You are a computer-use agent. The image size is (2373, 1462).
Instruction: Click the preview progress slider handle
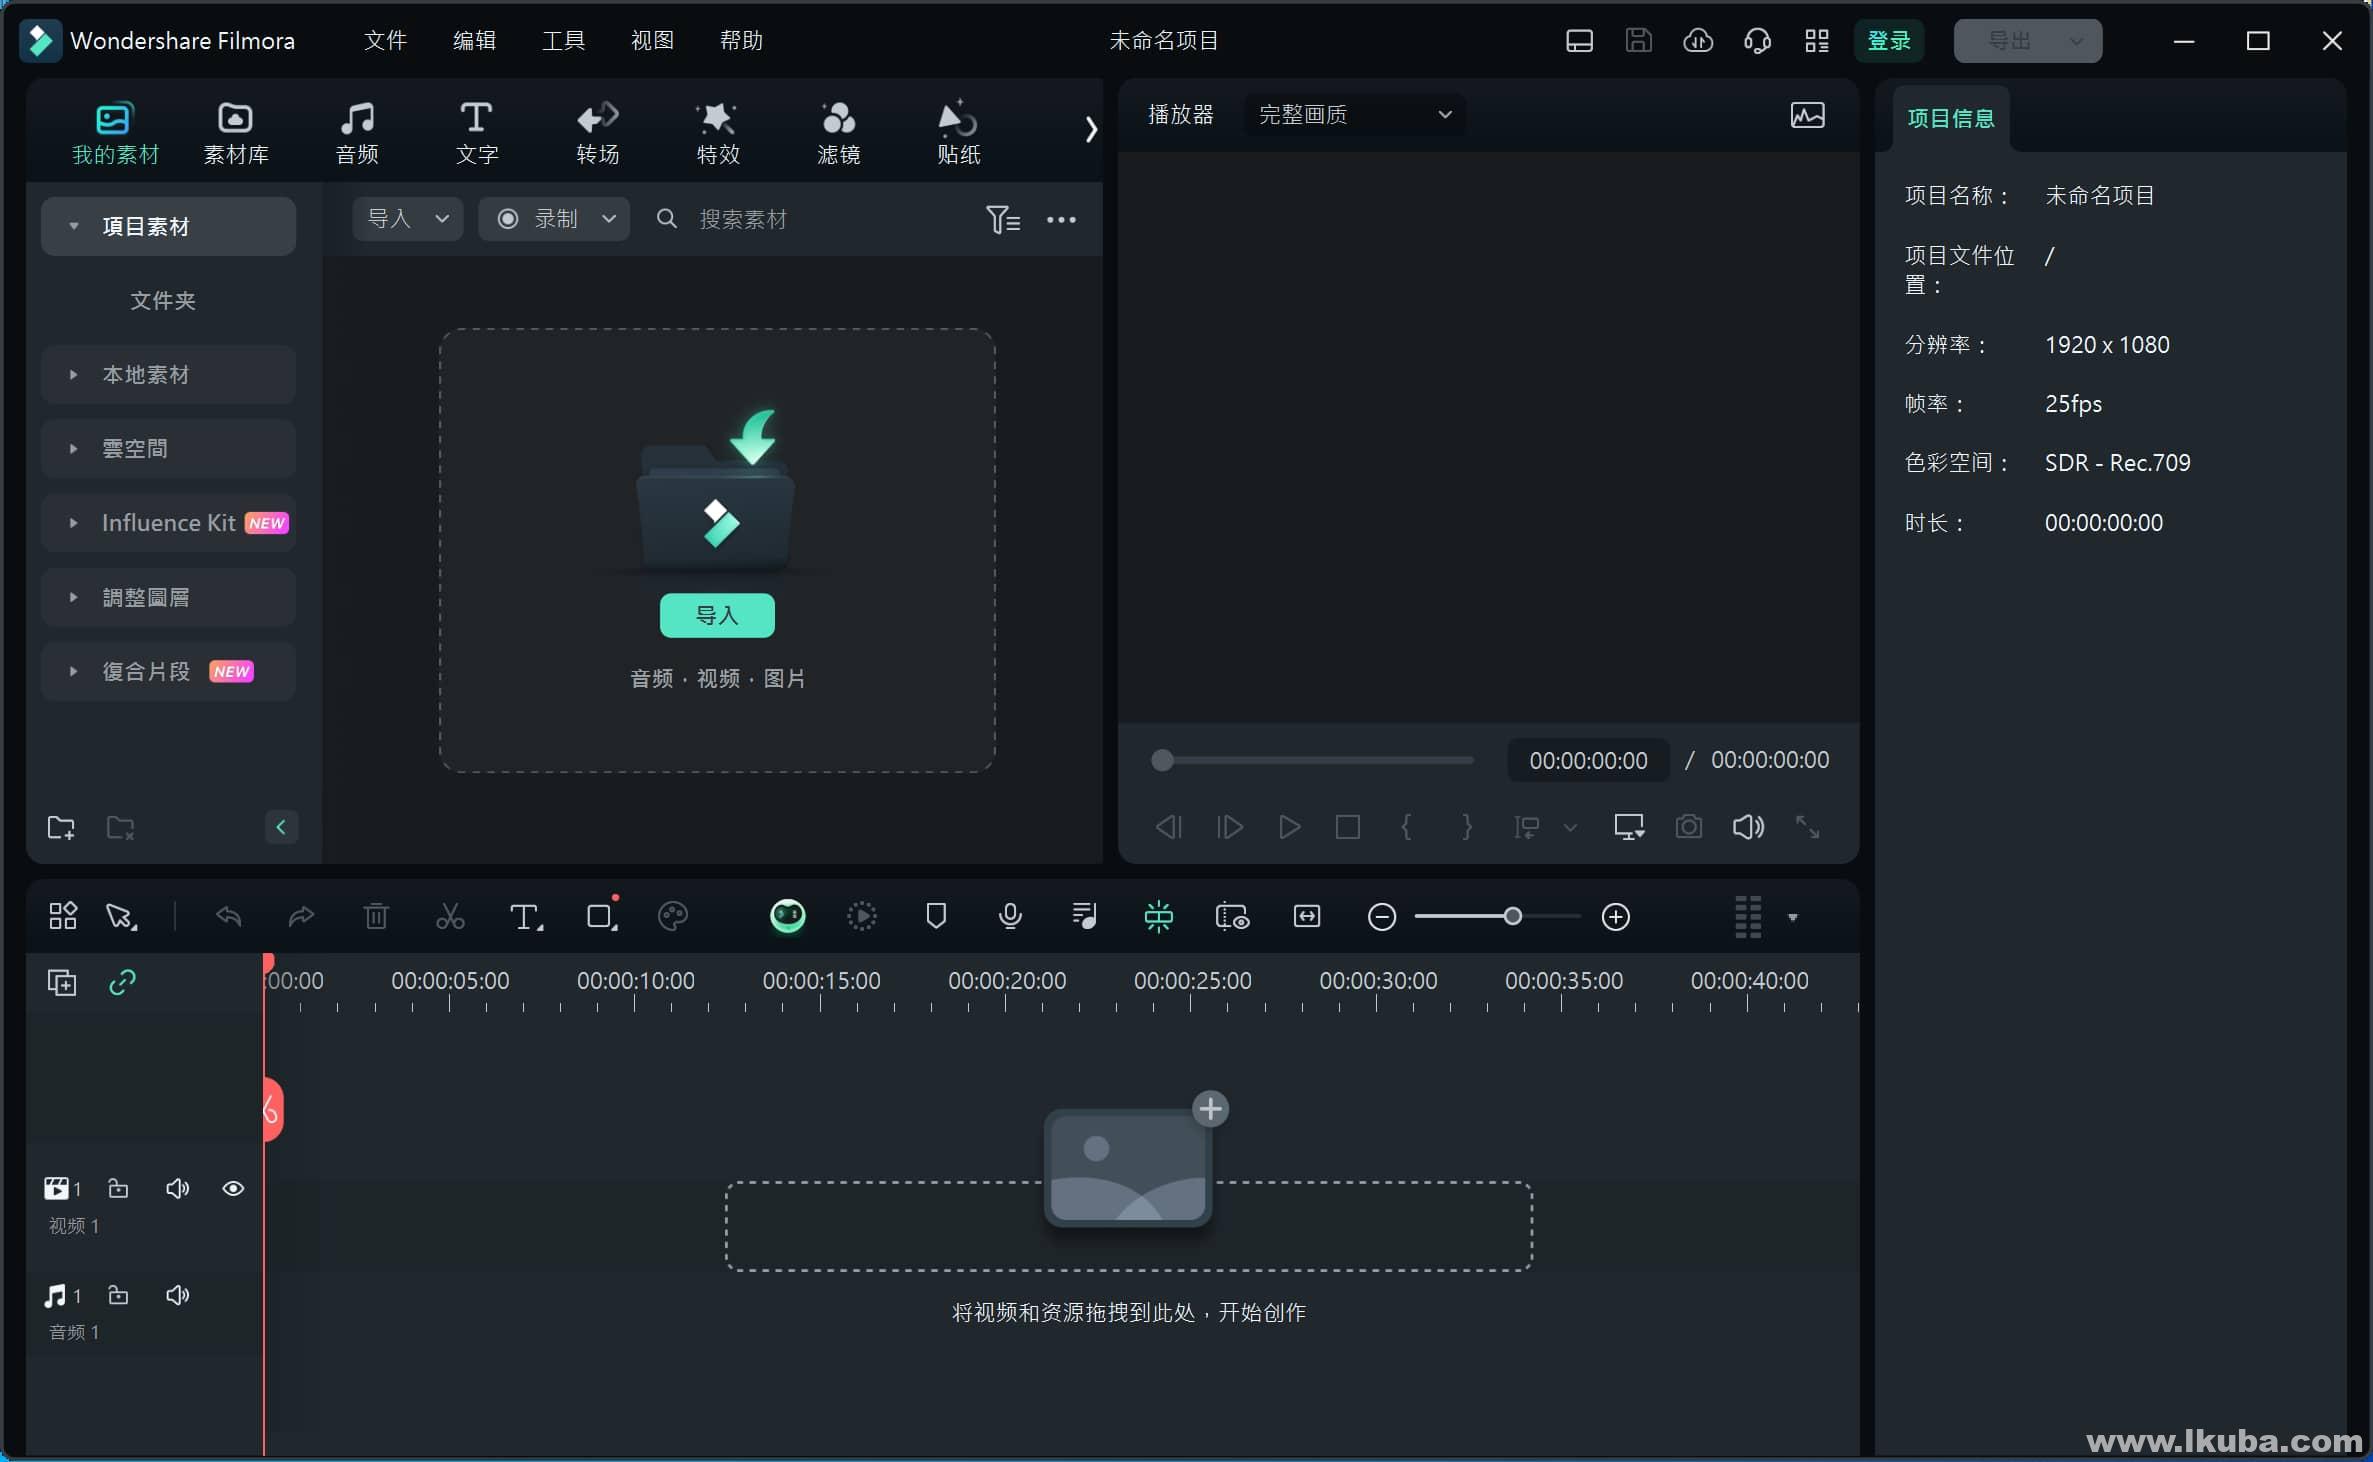click(1161, 760)
